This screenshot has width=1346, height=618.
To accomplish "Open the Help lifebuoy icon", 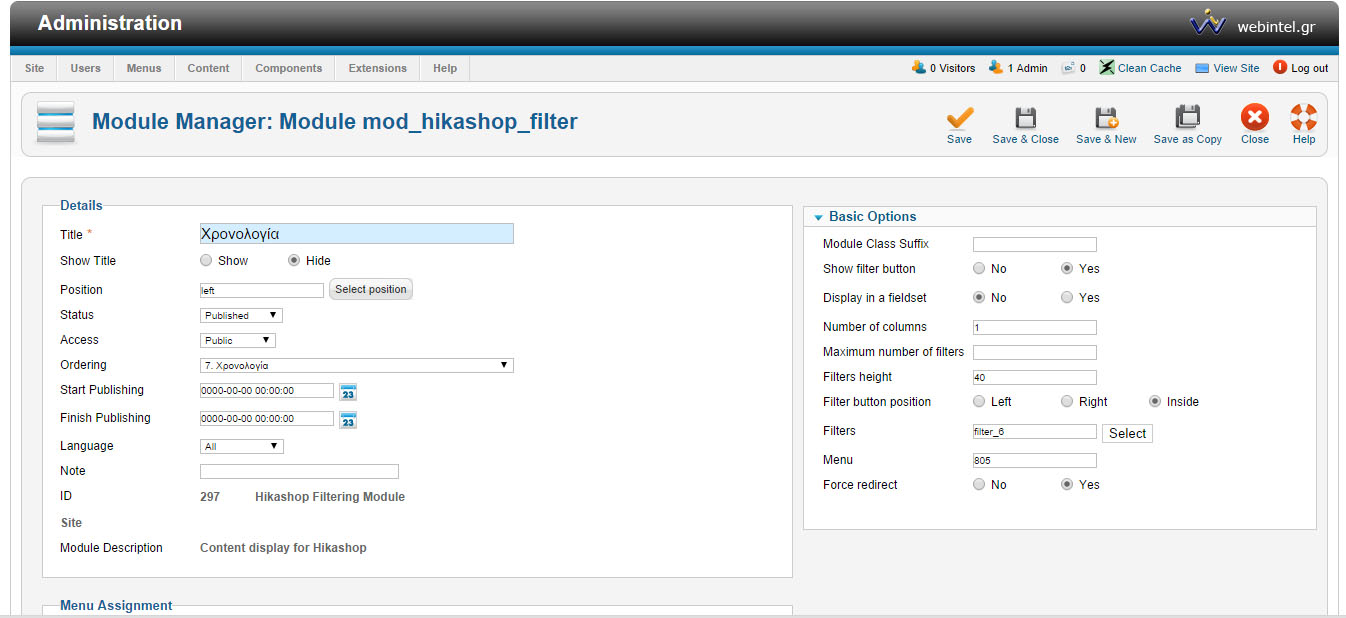I will pyautogui.click(x=1304, y=118).
